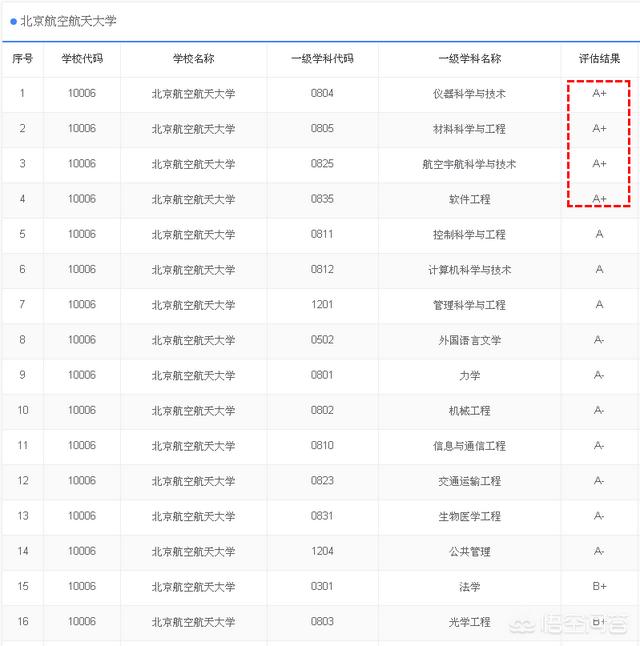Click the A- result for 机械工程

tap(599, 411)
